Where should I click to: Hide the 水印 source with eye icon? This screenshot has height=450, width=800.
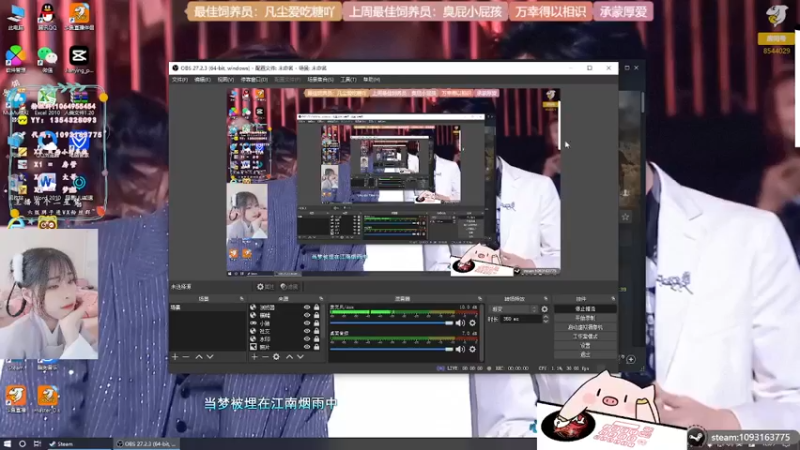coord(307,339)
